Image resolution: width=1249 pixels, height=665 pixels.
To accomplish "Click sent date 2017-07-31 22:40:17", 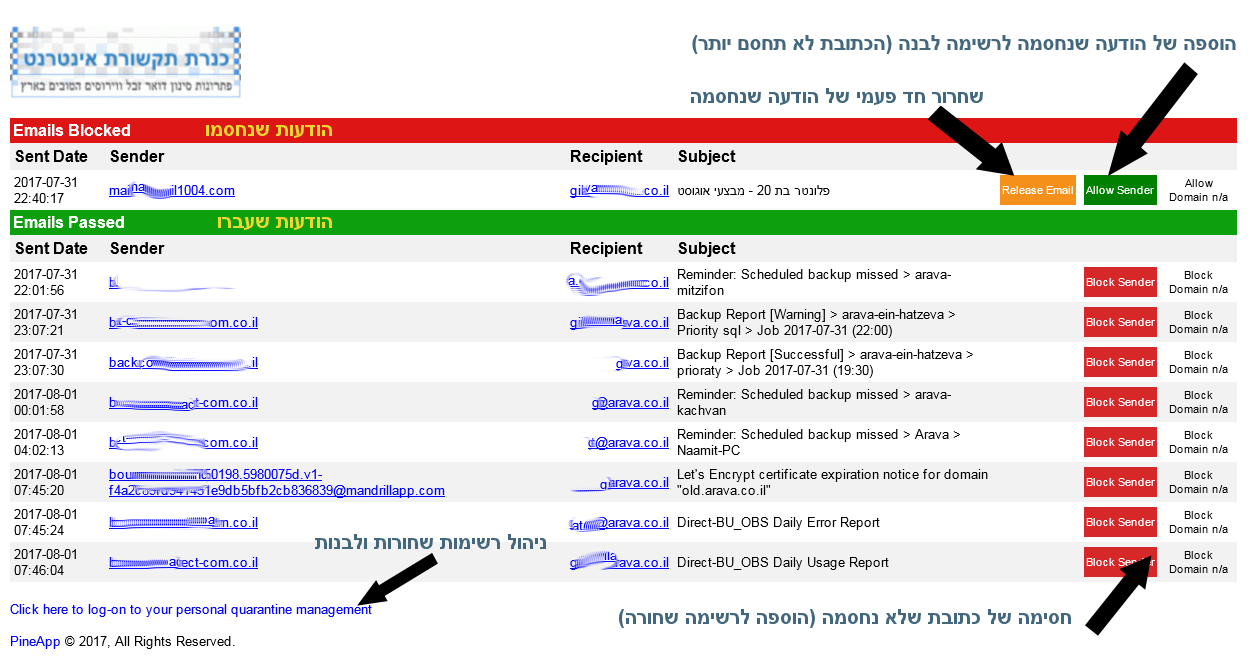I will pyautogui.click(x=46, y=190).
